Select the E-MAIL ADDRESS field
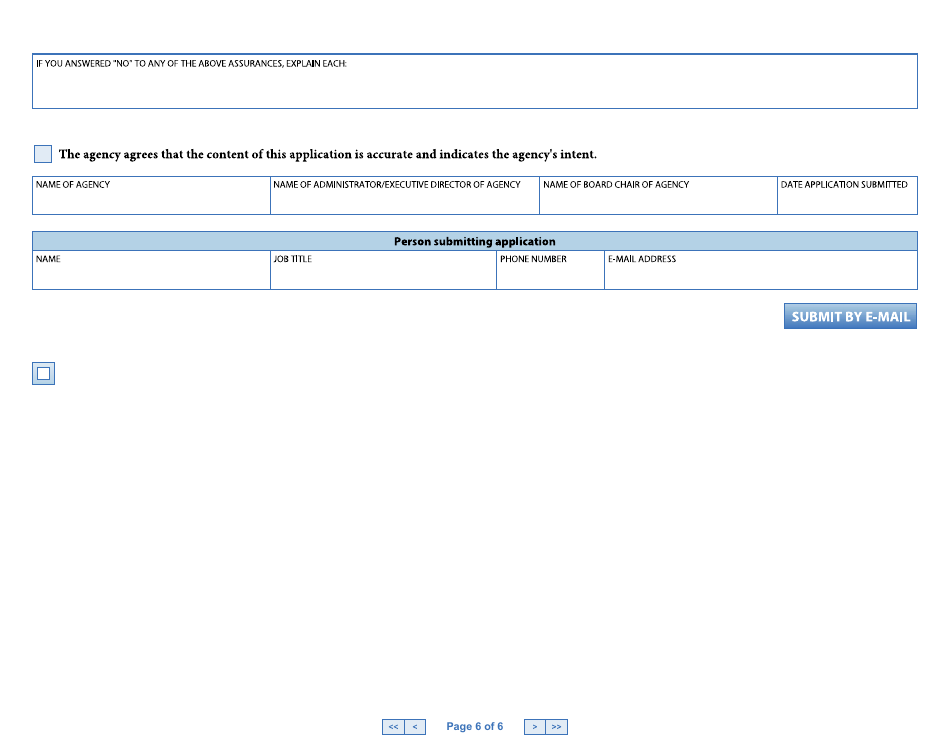 tap(760, 274)
